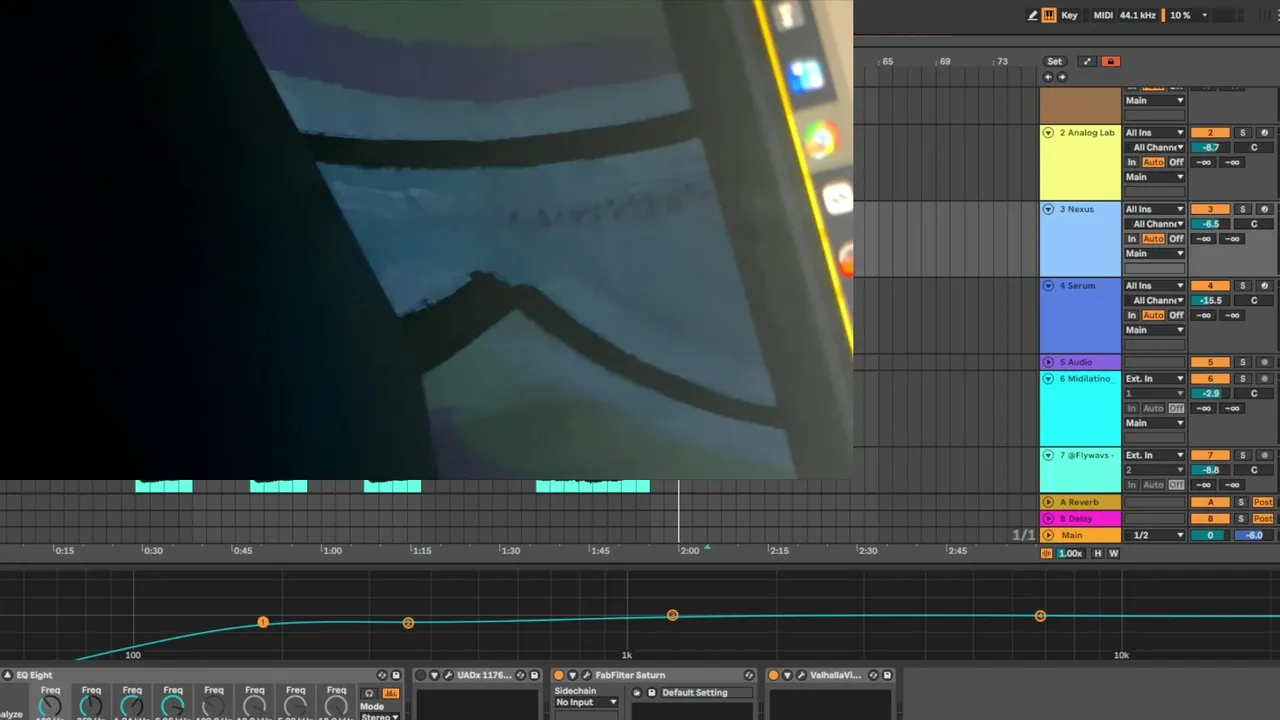The width and height of the screenshot is (1280, 720).
Task: Solo the 2 Analog Lab track
Action: [x=1243, y=132]
